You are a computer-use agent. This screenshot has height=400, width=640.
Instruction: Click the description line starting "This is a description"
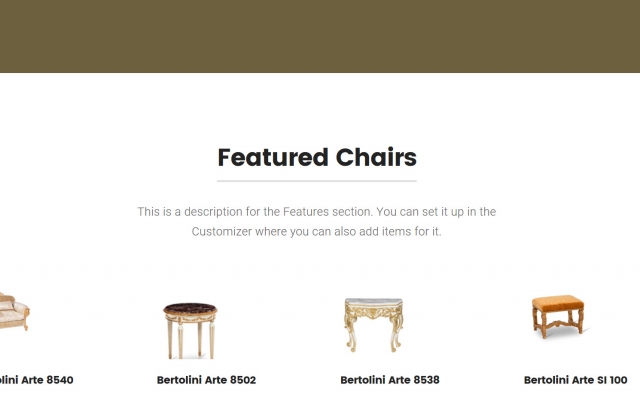[317, 212]
